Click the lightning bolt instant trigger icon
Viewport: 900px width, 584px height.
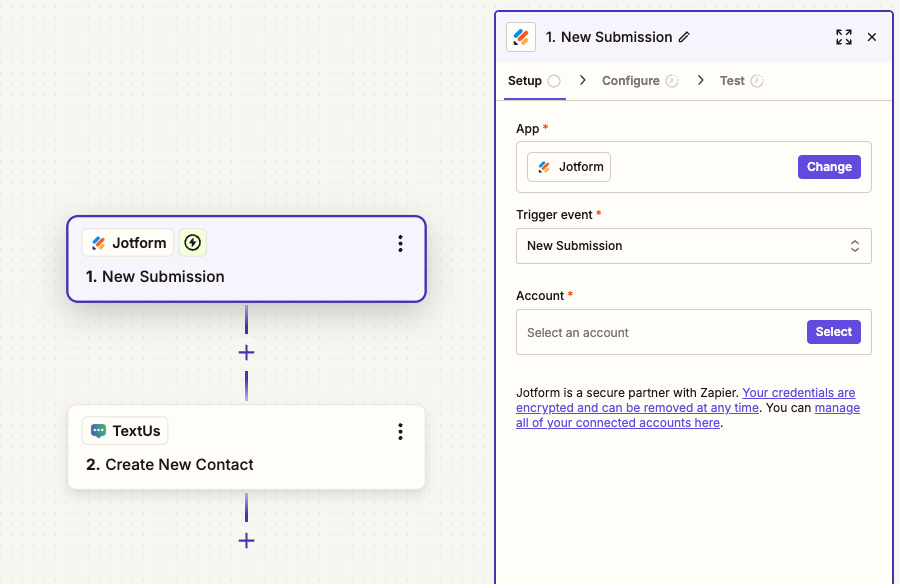click(192, 243)
